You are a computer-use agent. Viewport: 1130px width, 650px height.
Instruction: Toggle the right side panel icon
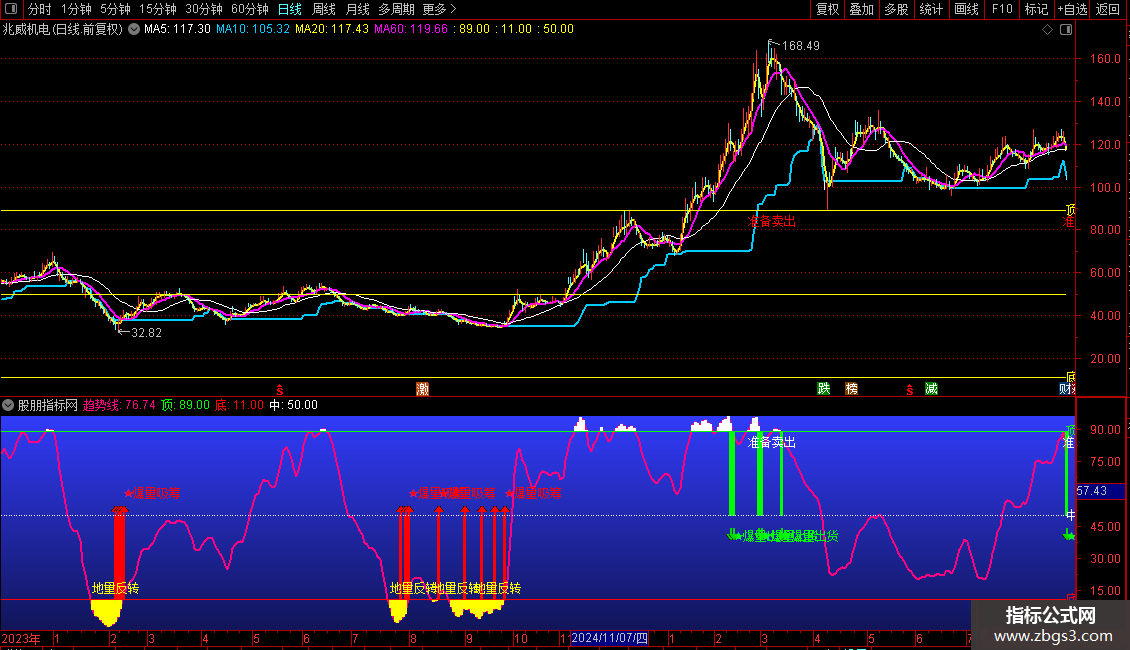[1066, 30]
